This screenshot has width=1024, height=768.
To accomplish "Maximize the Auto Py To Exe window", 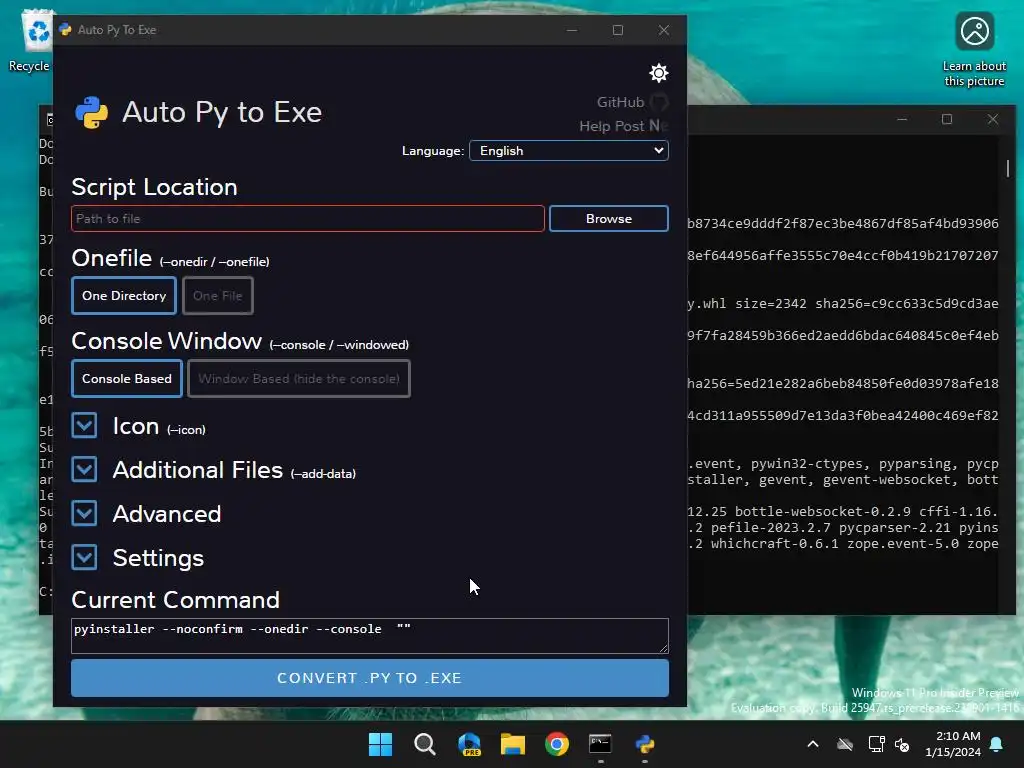I will click(x=618, y=30).
